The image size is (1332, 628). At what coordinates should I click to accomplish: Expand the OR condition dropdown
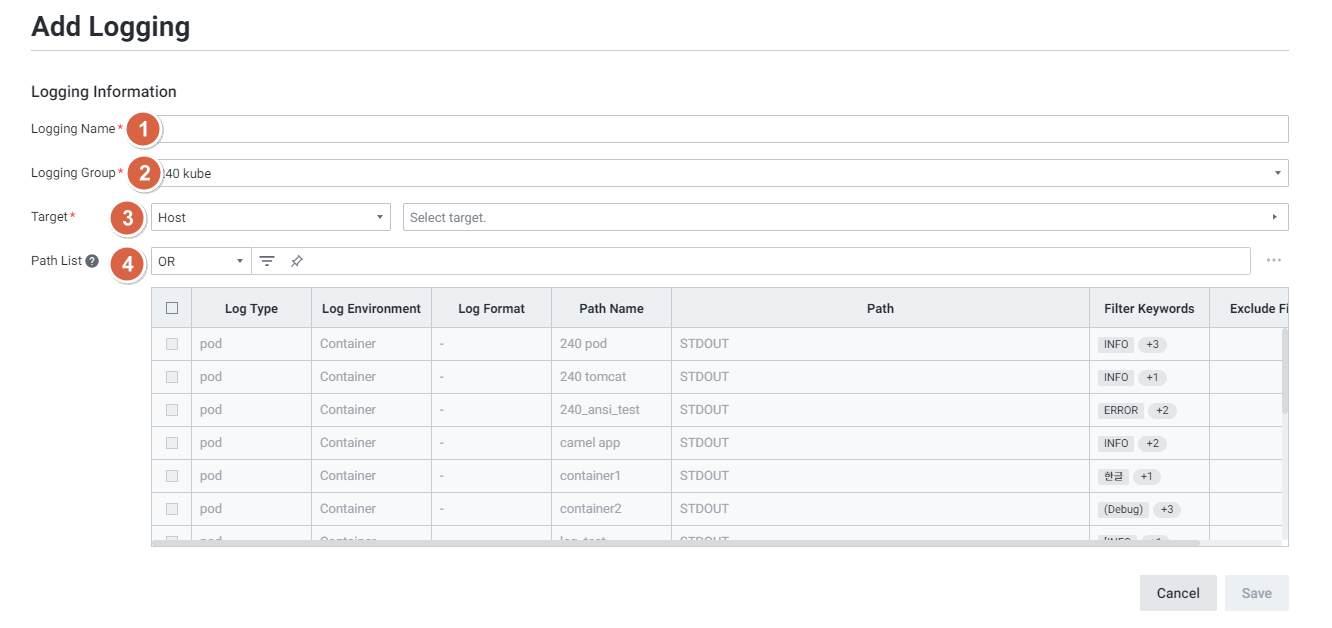[201, 261]
